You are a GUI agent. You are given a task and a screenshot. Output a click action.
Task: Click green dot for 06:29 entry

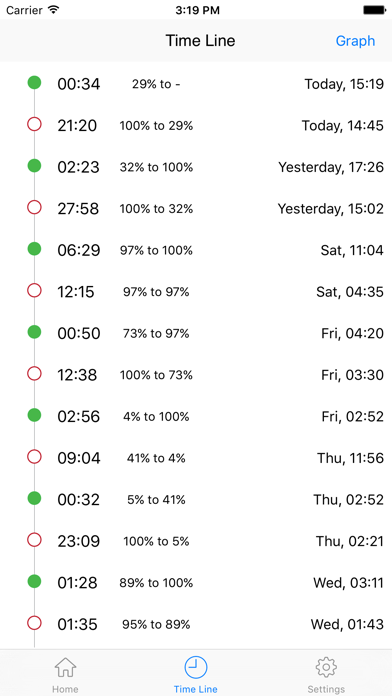coord(34,249)
